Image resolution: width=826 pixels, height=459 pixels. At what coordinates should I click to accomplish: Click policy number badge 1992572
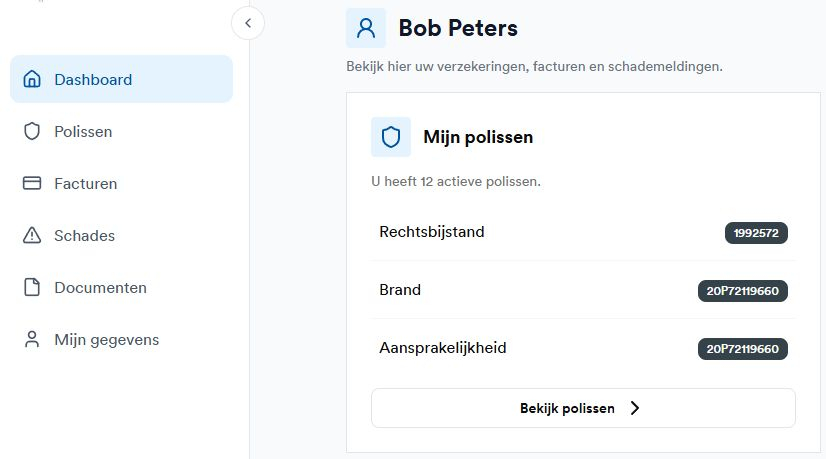coord(756,233)
